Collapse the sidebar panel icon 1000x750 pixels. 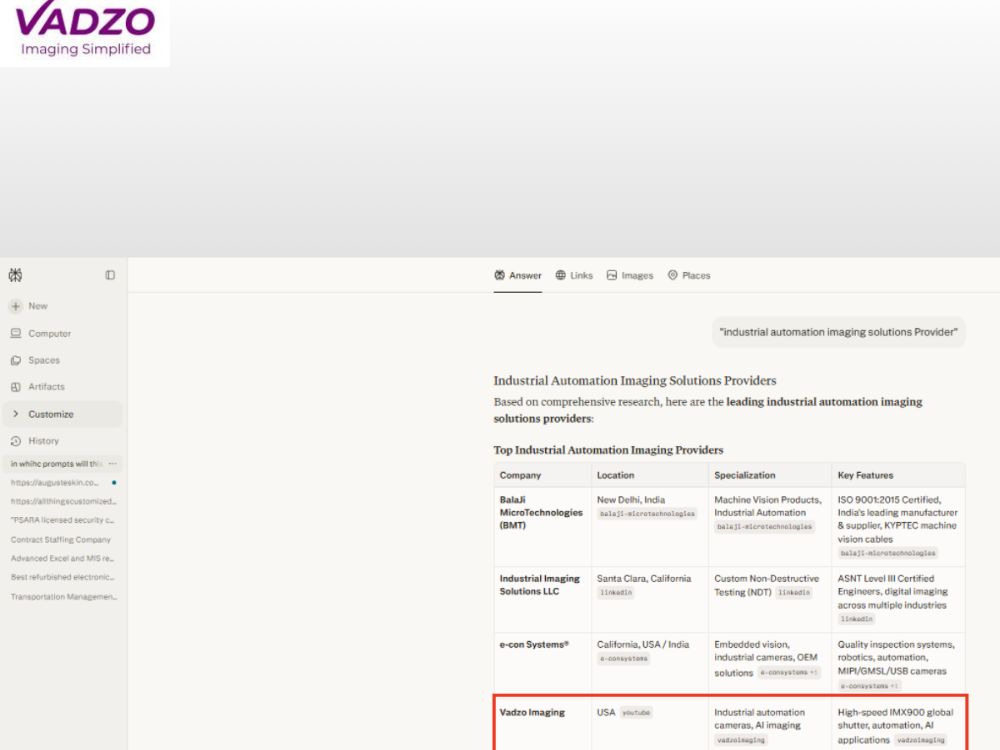pyautogui.click(x=110, y=275)
